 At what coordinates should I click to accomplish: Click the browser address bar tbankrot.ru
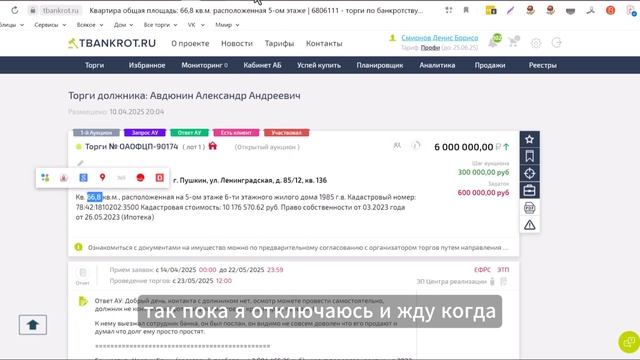coord(60,11)
